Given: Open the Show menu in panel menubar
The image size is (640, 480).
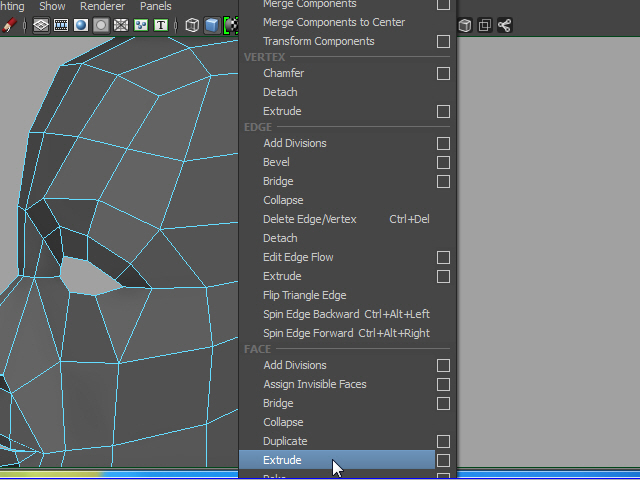Looking at the screenshot, I should (52, 6).
